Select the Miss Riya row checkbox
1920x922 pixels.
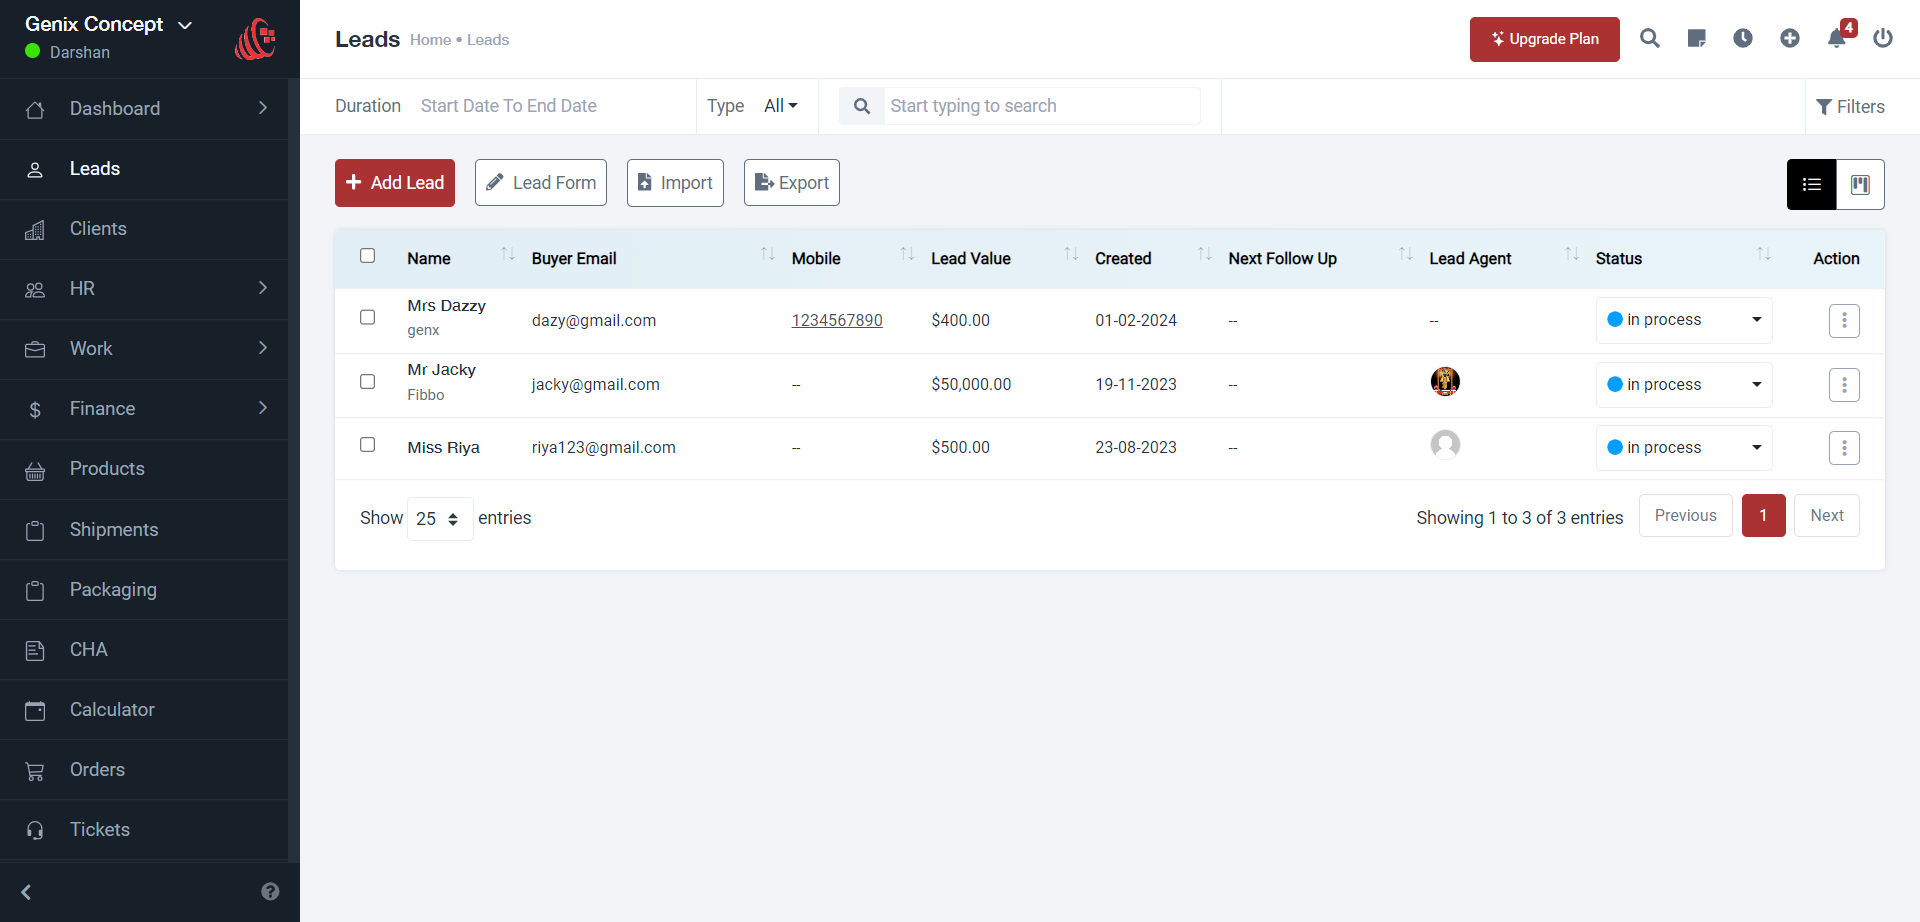368,445
